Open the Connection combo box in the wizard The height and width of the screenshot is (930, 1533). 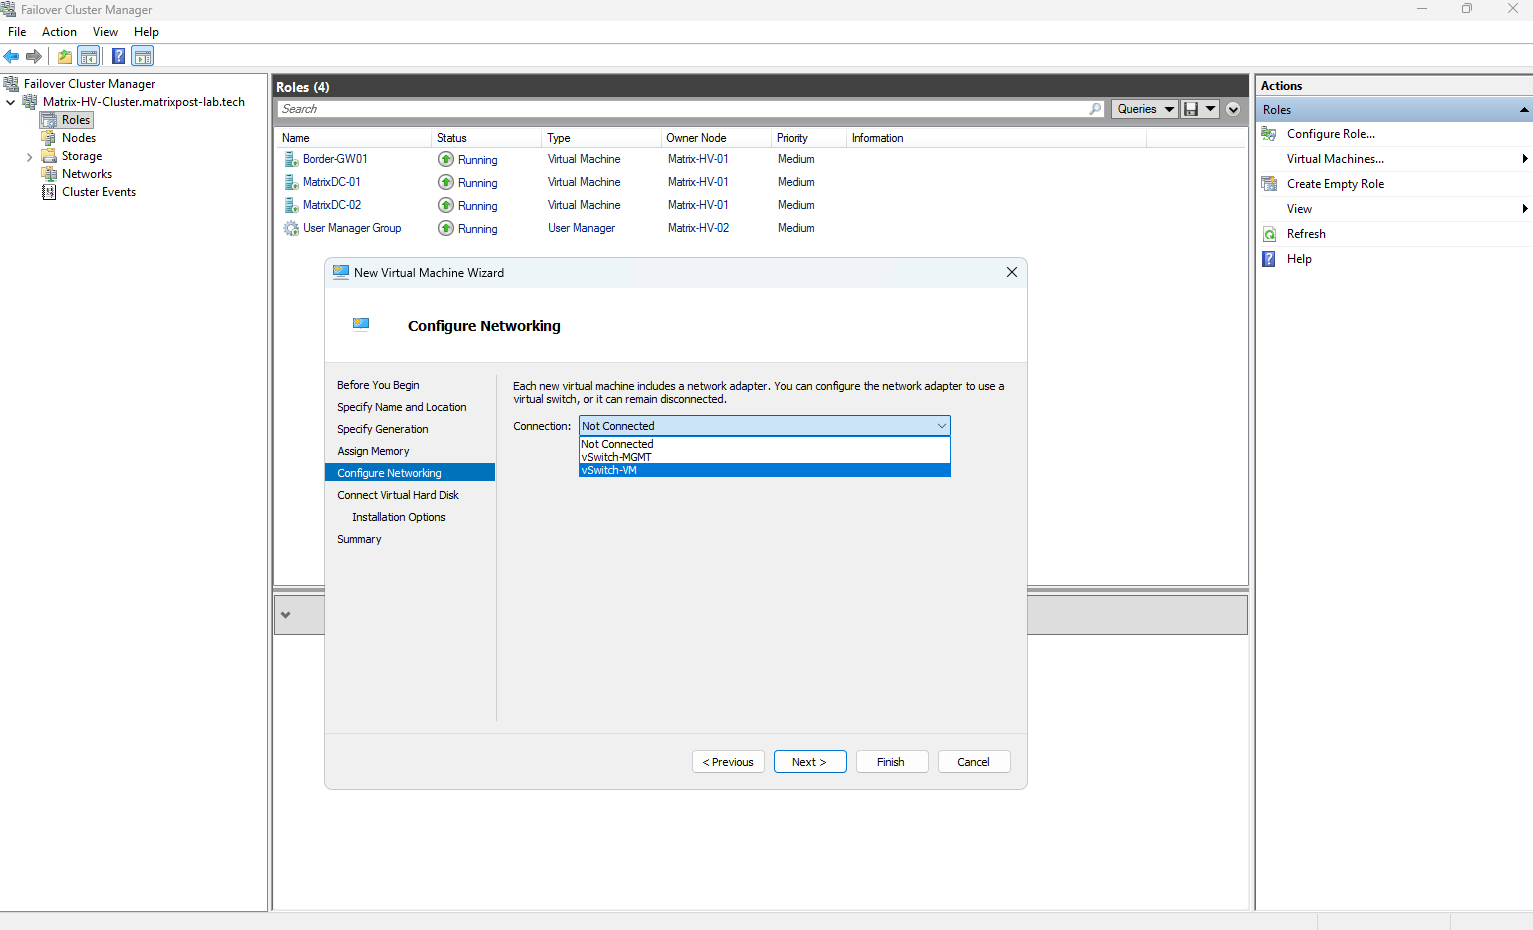(765, 426)
